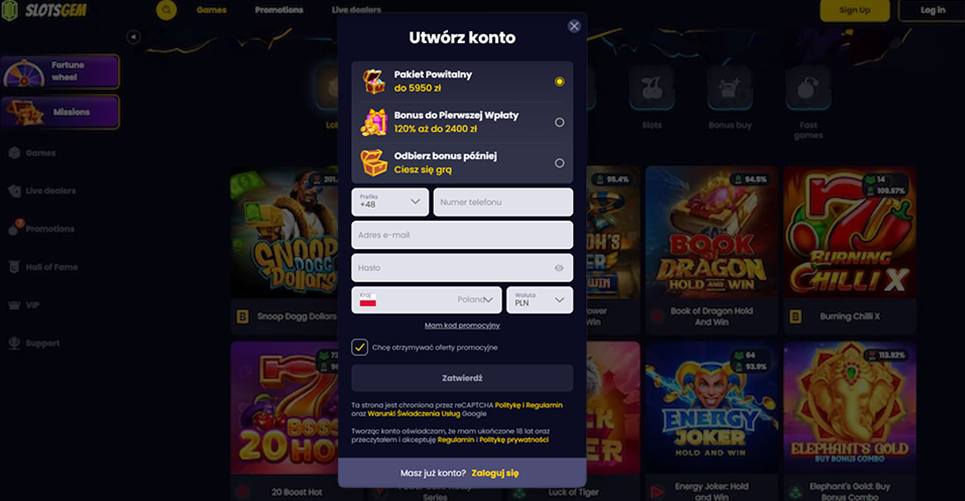
Task: Select Odbierz bonus później radio option
Action: tap(559, 163)
